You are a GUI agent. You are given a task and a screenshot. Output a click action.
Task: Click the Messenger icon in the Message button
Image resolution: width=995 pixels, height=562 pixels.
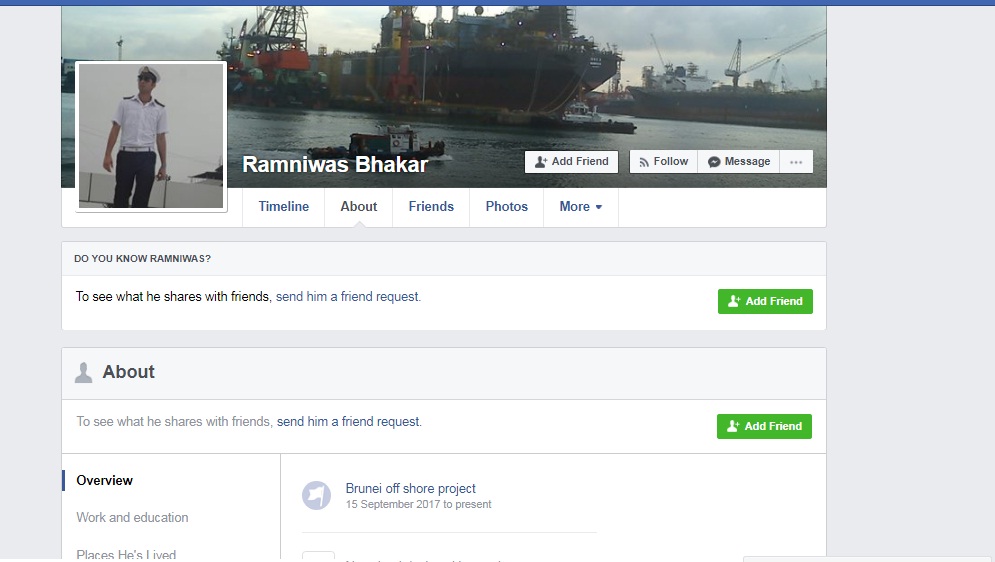click(714, 162)
